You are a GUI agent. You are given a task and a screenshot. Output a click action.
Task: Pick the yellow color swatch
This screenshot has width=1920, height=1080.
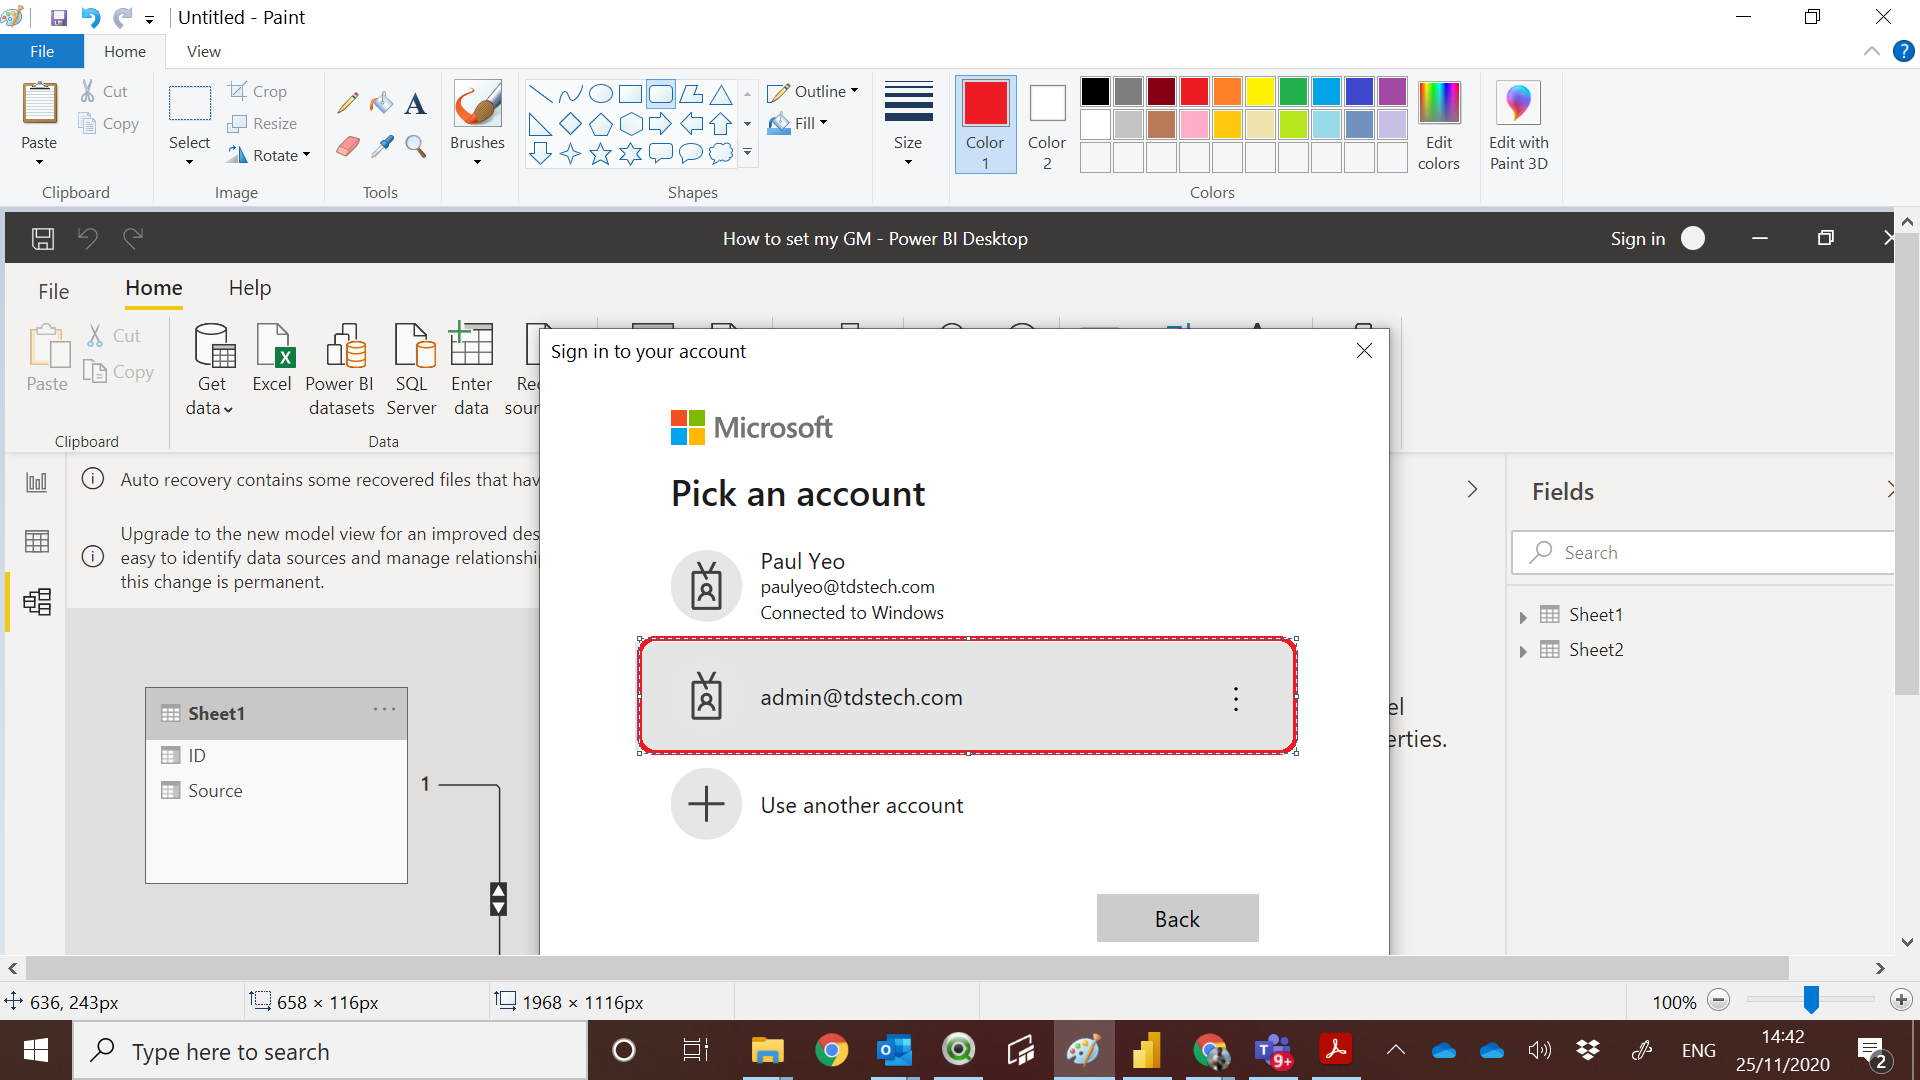[x=1260, y=91]
